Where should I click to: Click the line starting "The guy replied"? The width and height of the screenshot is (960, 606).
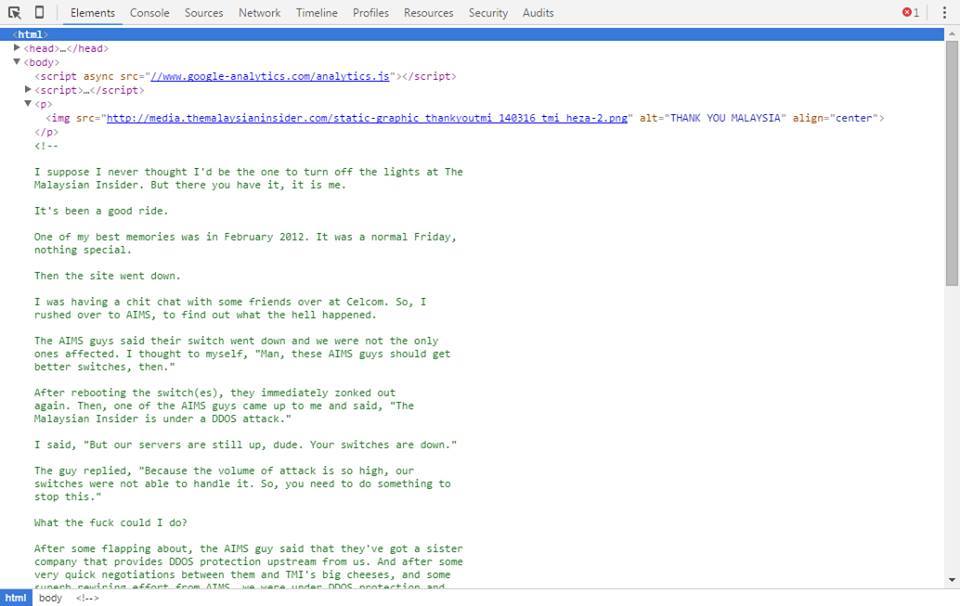(x=224, y=470)
